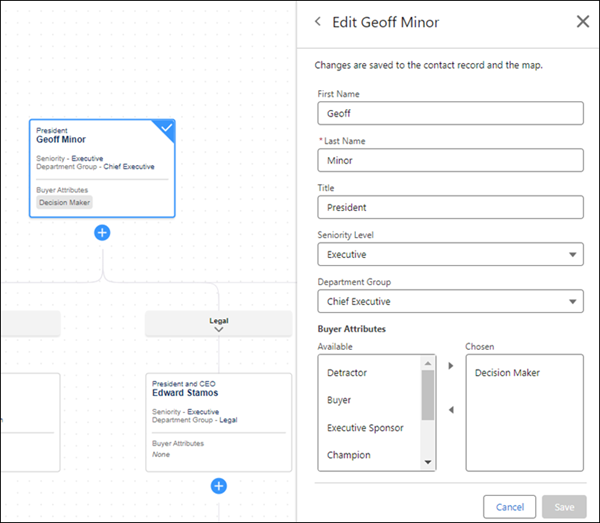Select Champion in the Available list

pyautogui.click(x=349, y=455)
